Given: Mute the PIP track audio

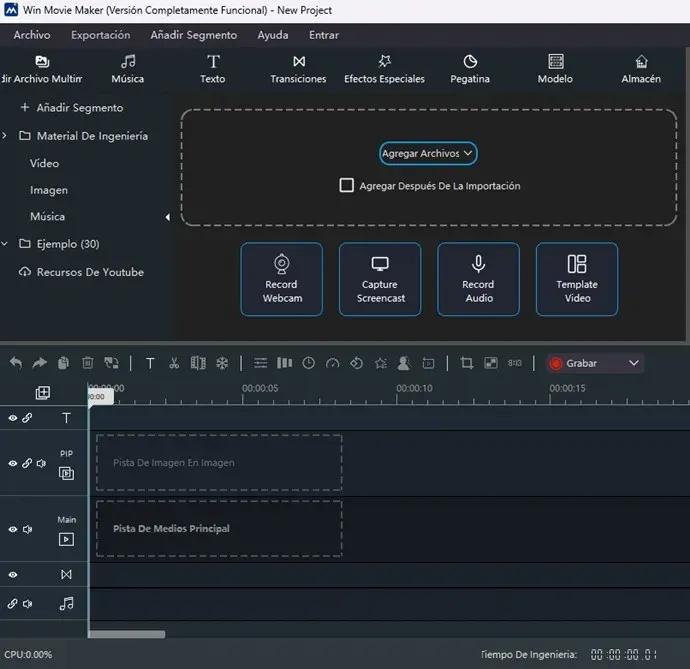Looking at the screenshot, I should (x=41, y=463).
